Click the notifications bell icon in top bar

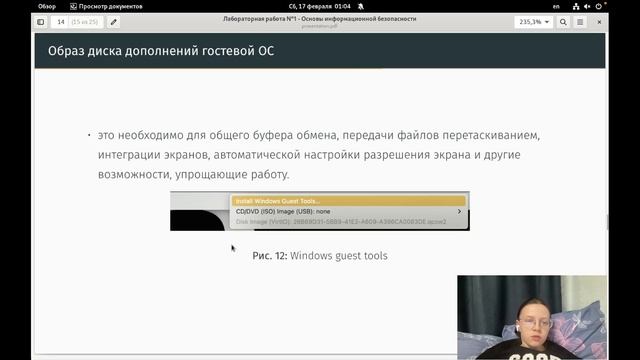click(x=361, y=7)
